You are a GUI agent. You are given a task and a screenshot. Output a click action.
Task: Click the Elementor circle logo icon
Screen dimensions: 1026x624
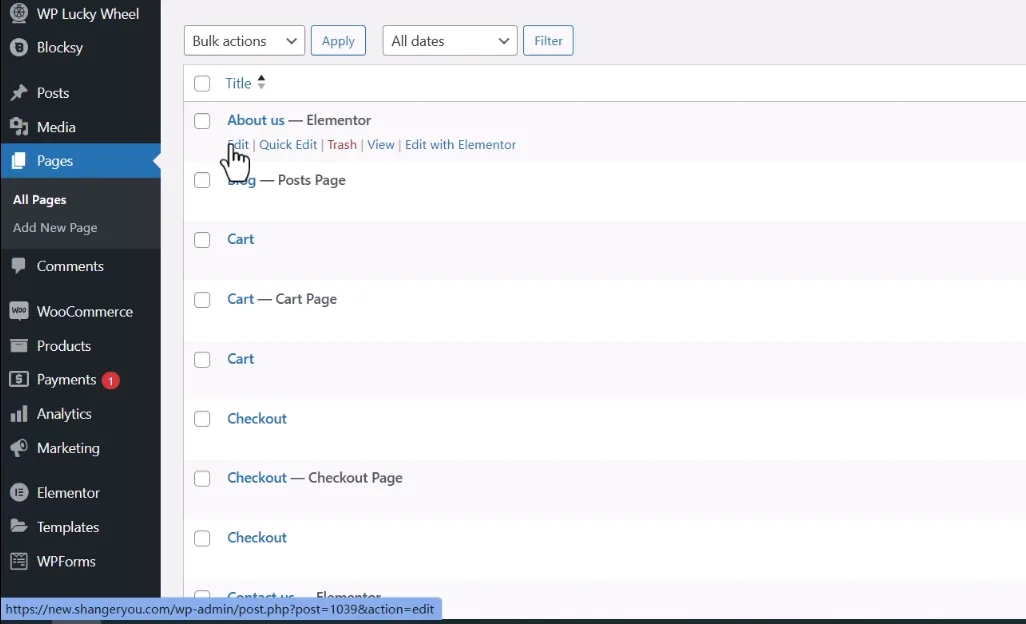pyautogui.click(x=19, y=493)
